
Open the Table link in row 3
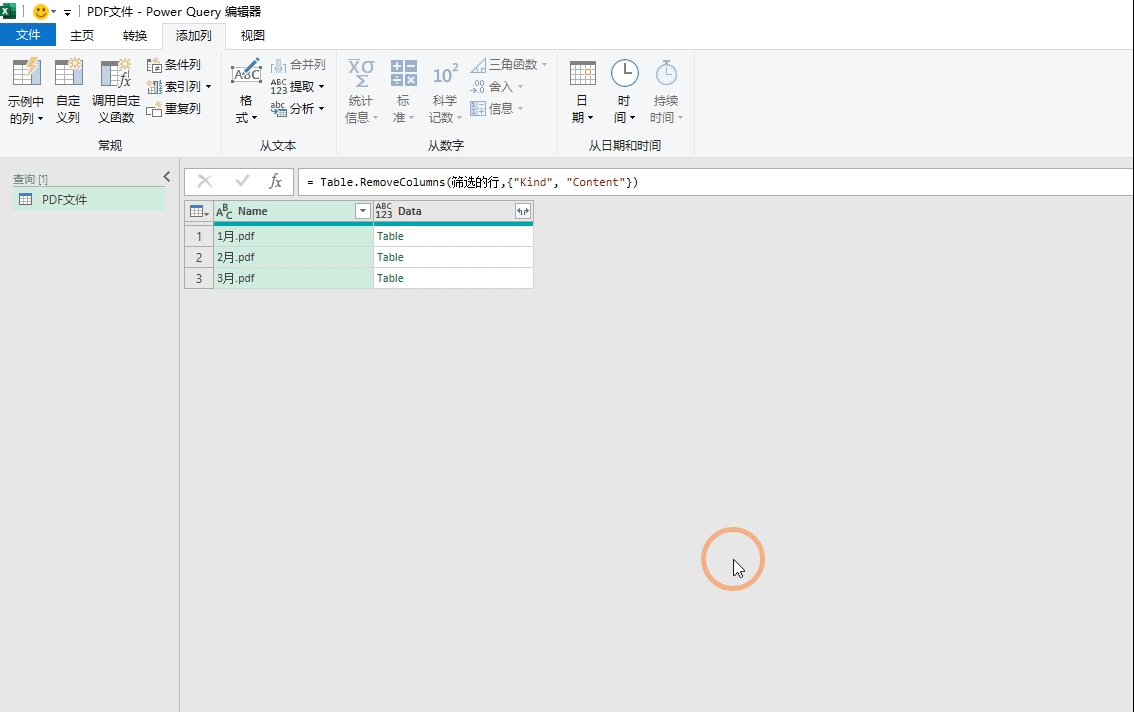[x=390, y=278]
